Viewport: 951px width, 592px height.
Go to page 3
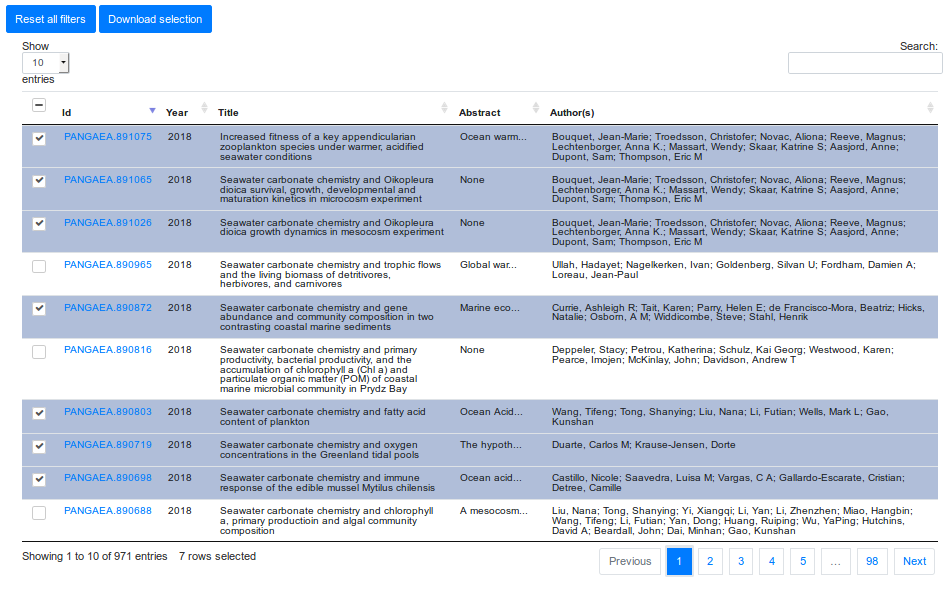(x=741, y=561)
